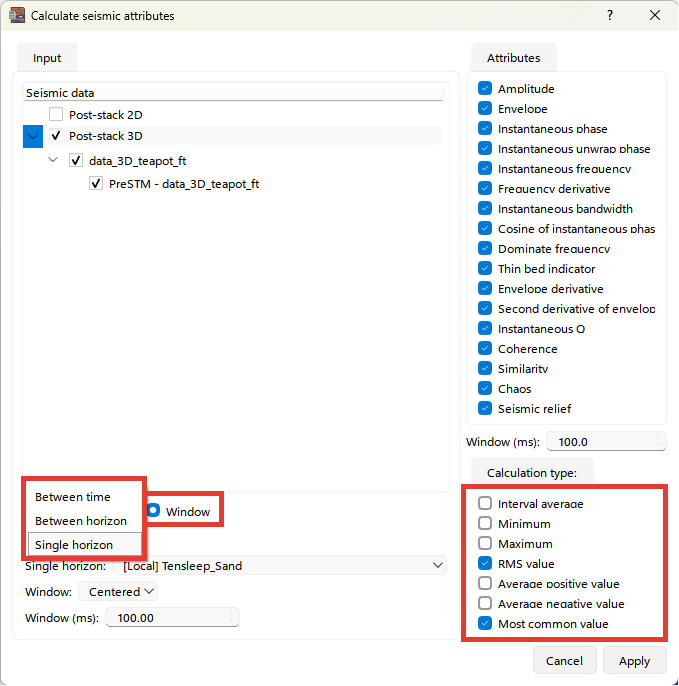Close the Calculate seismic attributes dialog
This screenshot has width=679, height=686.
click(x=654, y=16)
